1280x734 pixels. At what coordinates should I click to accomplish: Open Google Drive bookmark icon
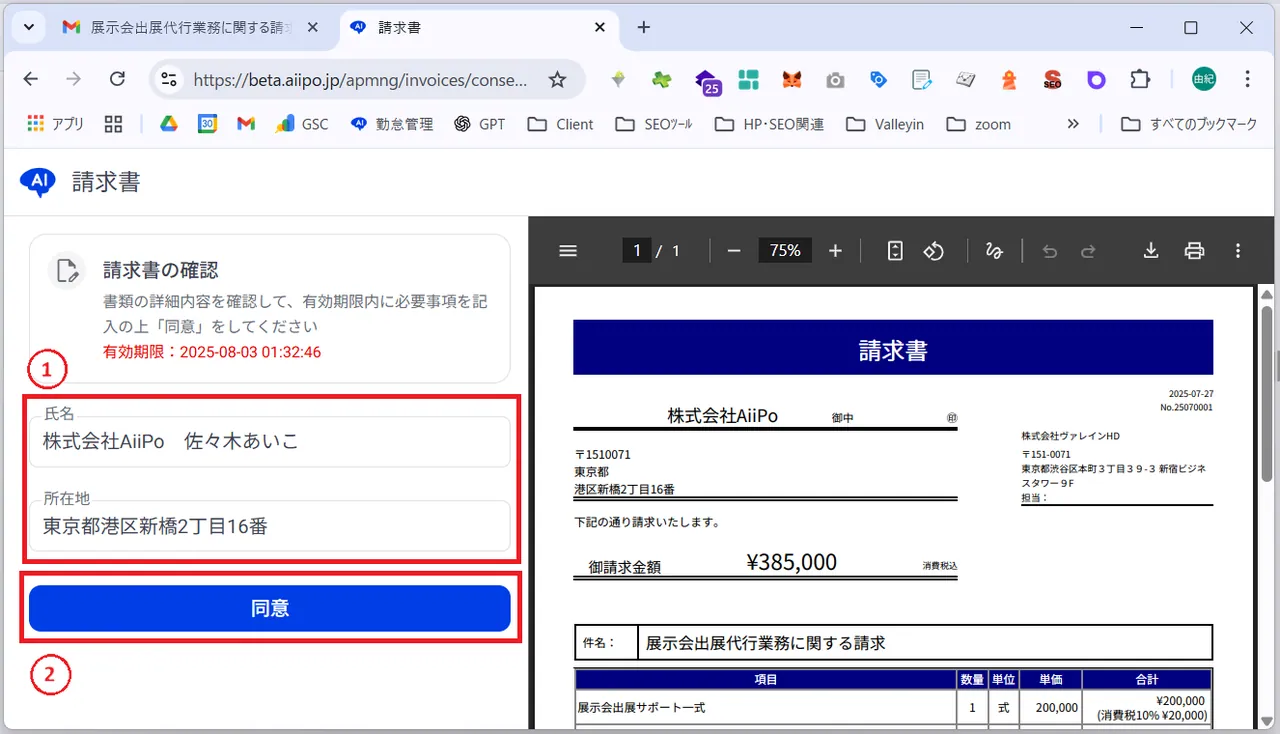pyautogui.click(x=169, y=124)
